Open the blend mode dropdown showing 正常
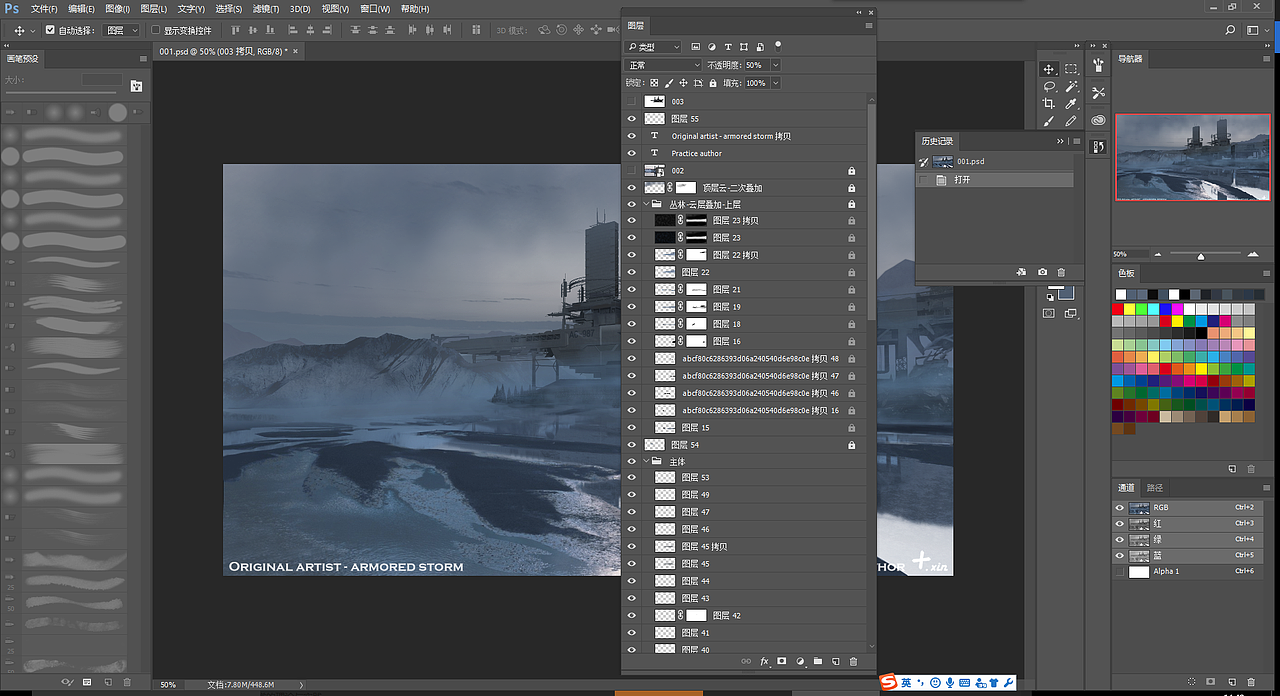The image size is (1280, 696). (x=663, y=65)
